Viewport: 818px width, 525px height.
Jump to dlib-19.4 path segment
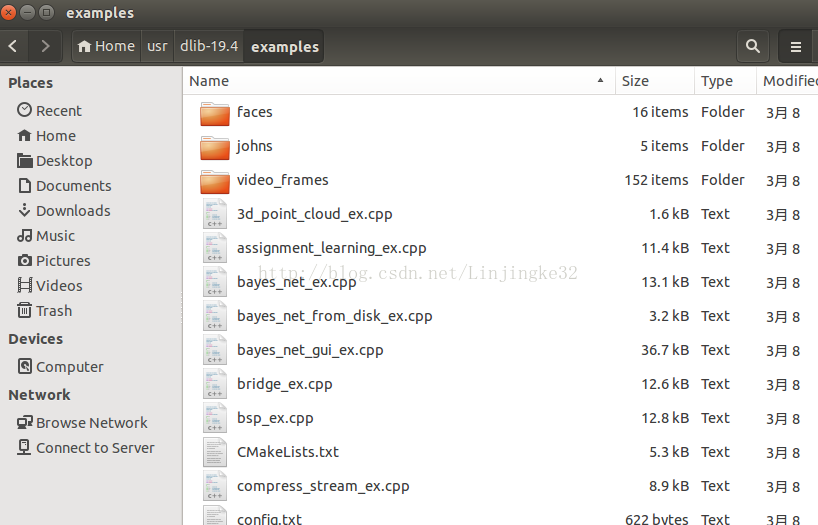[208, 46]
